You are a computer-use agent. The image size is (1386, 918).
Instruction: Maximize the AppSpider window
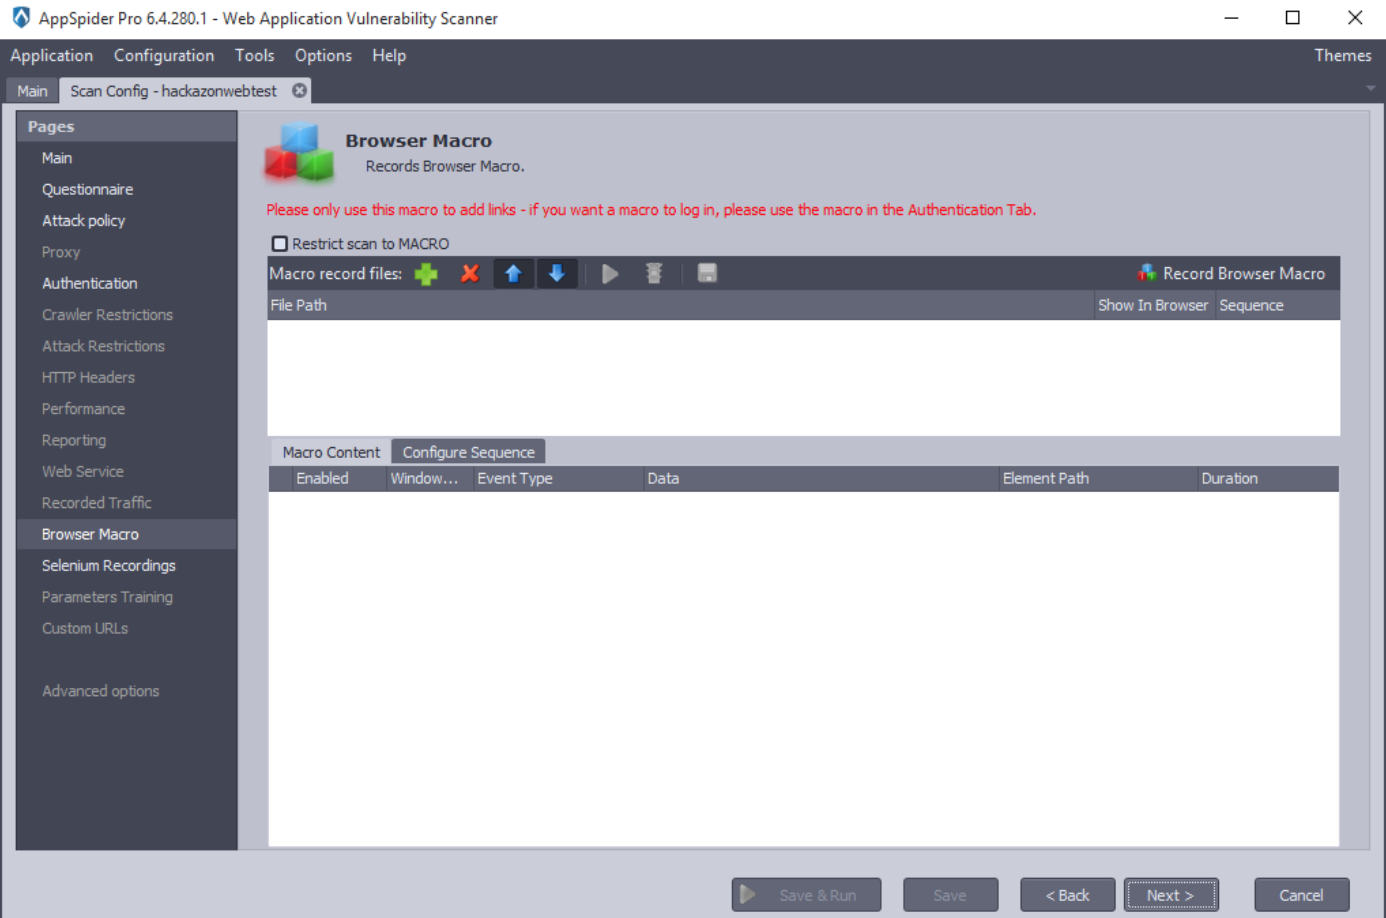[x=1292, y=18]
